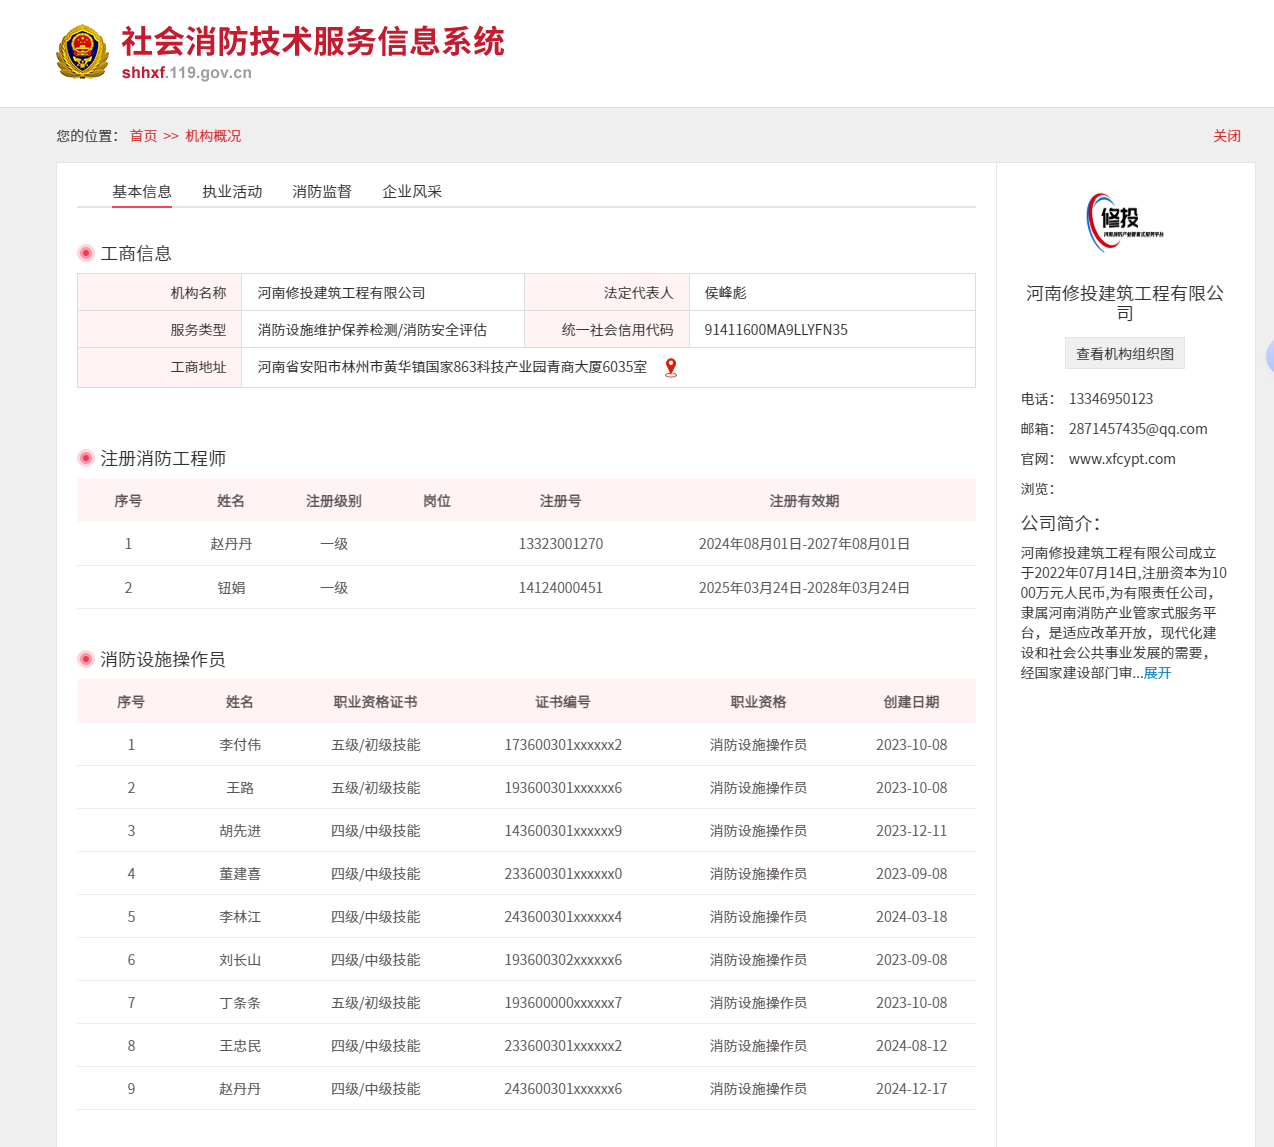
Task: Click operator name 王忠民
Action: [240, 1046]
